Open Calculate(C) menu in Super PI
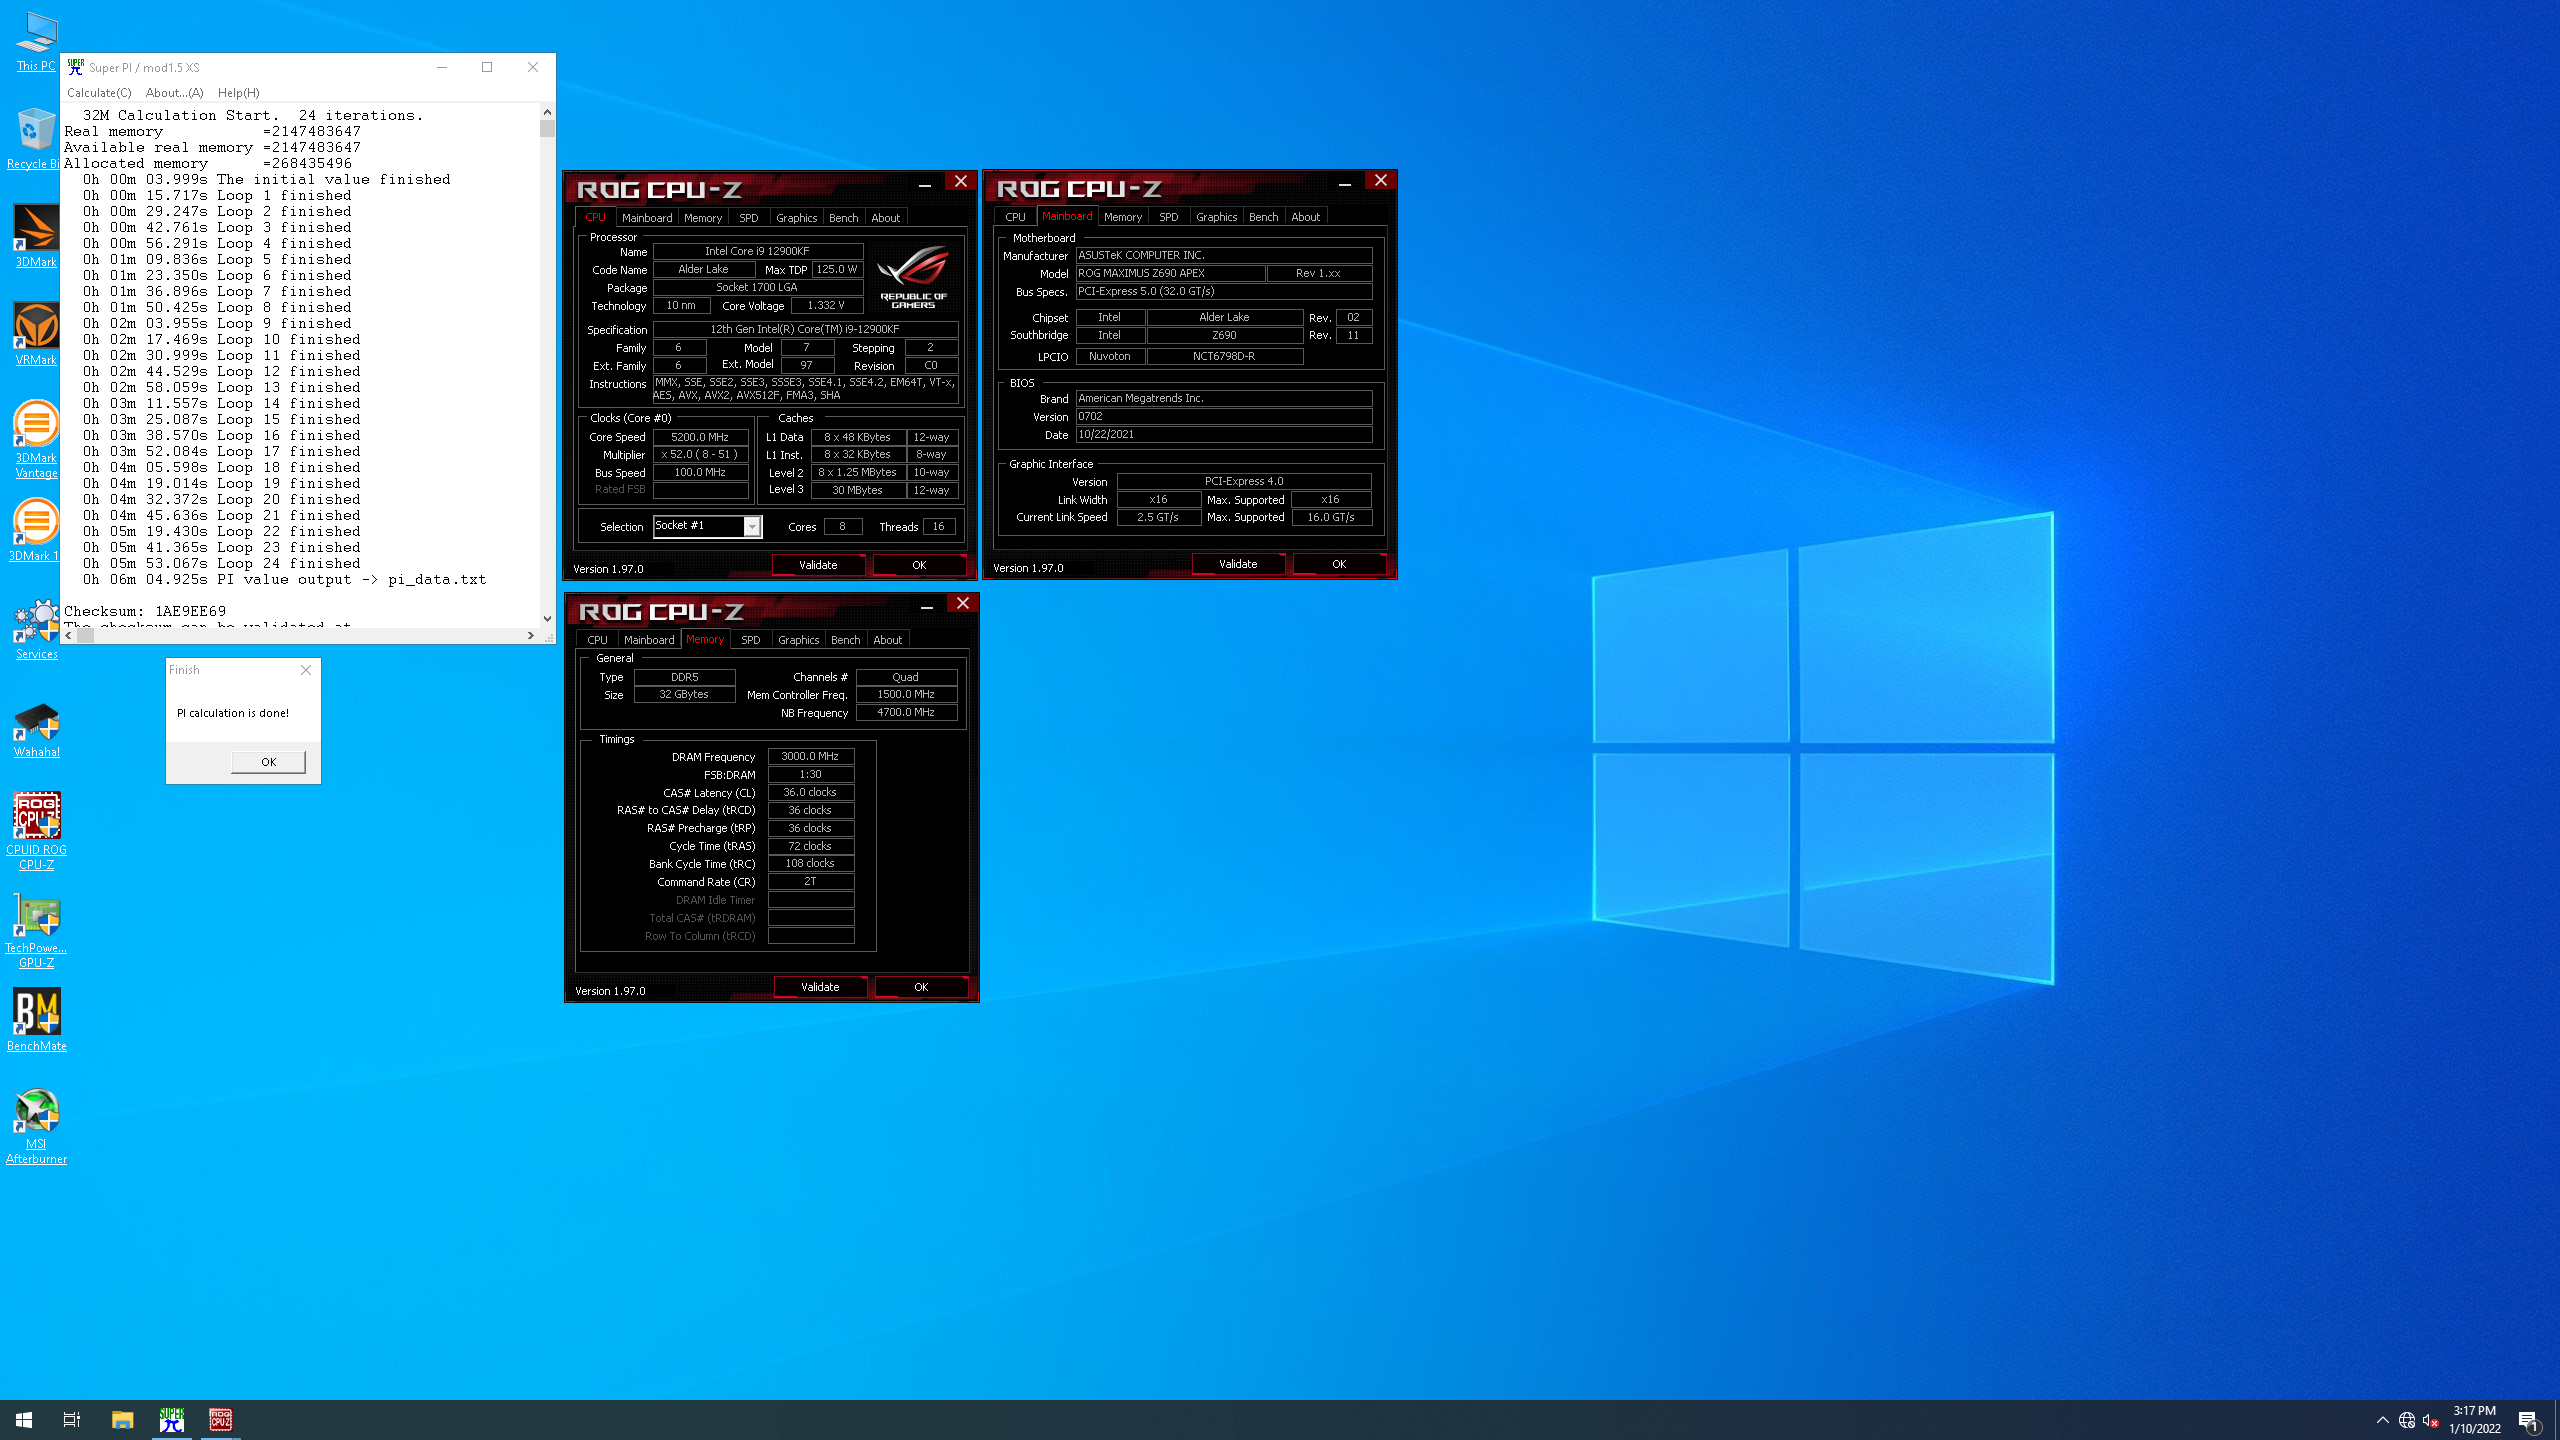 pyautogui.click(x=99, y=93)
